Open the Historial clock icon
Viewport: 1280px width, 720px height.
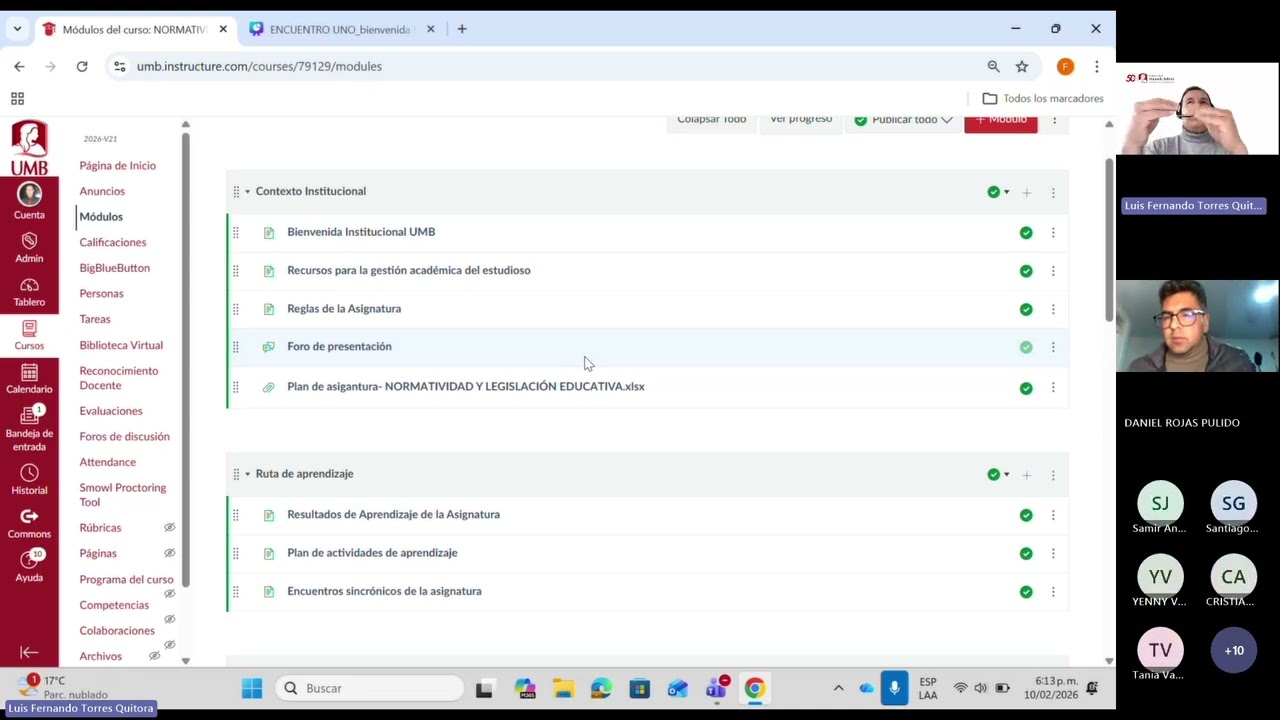29,473
